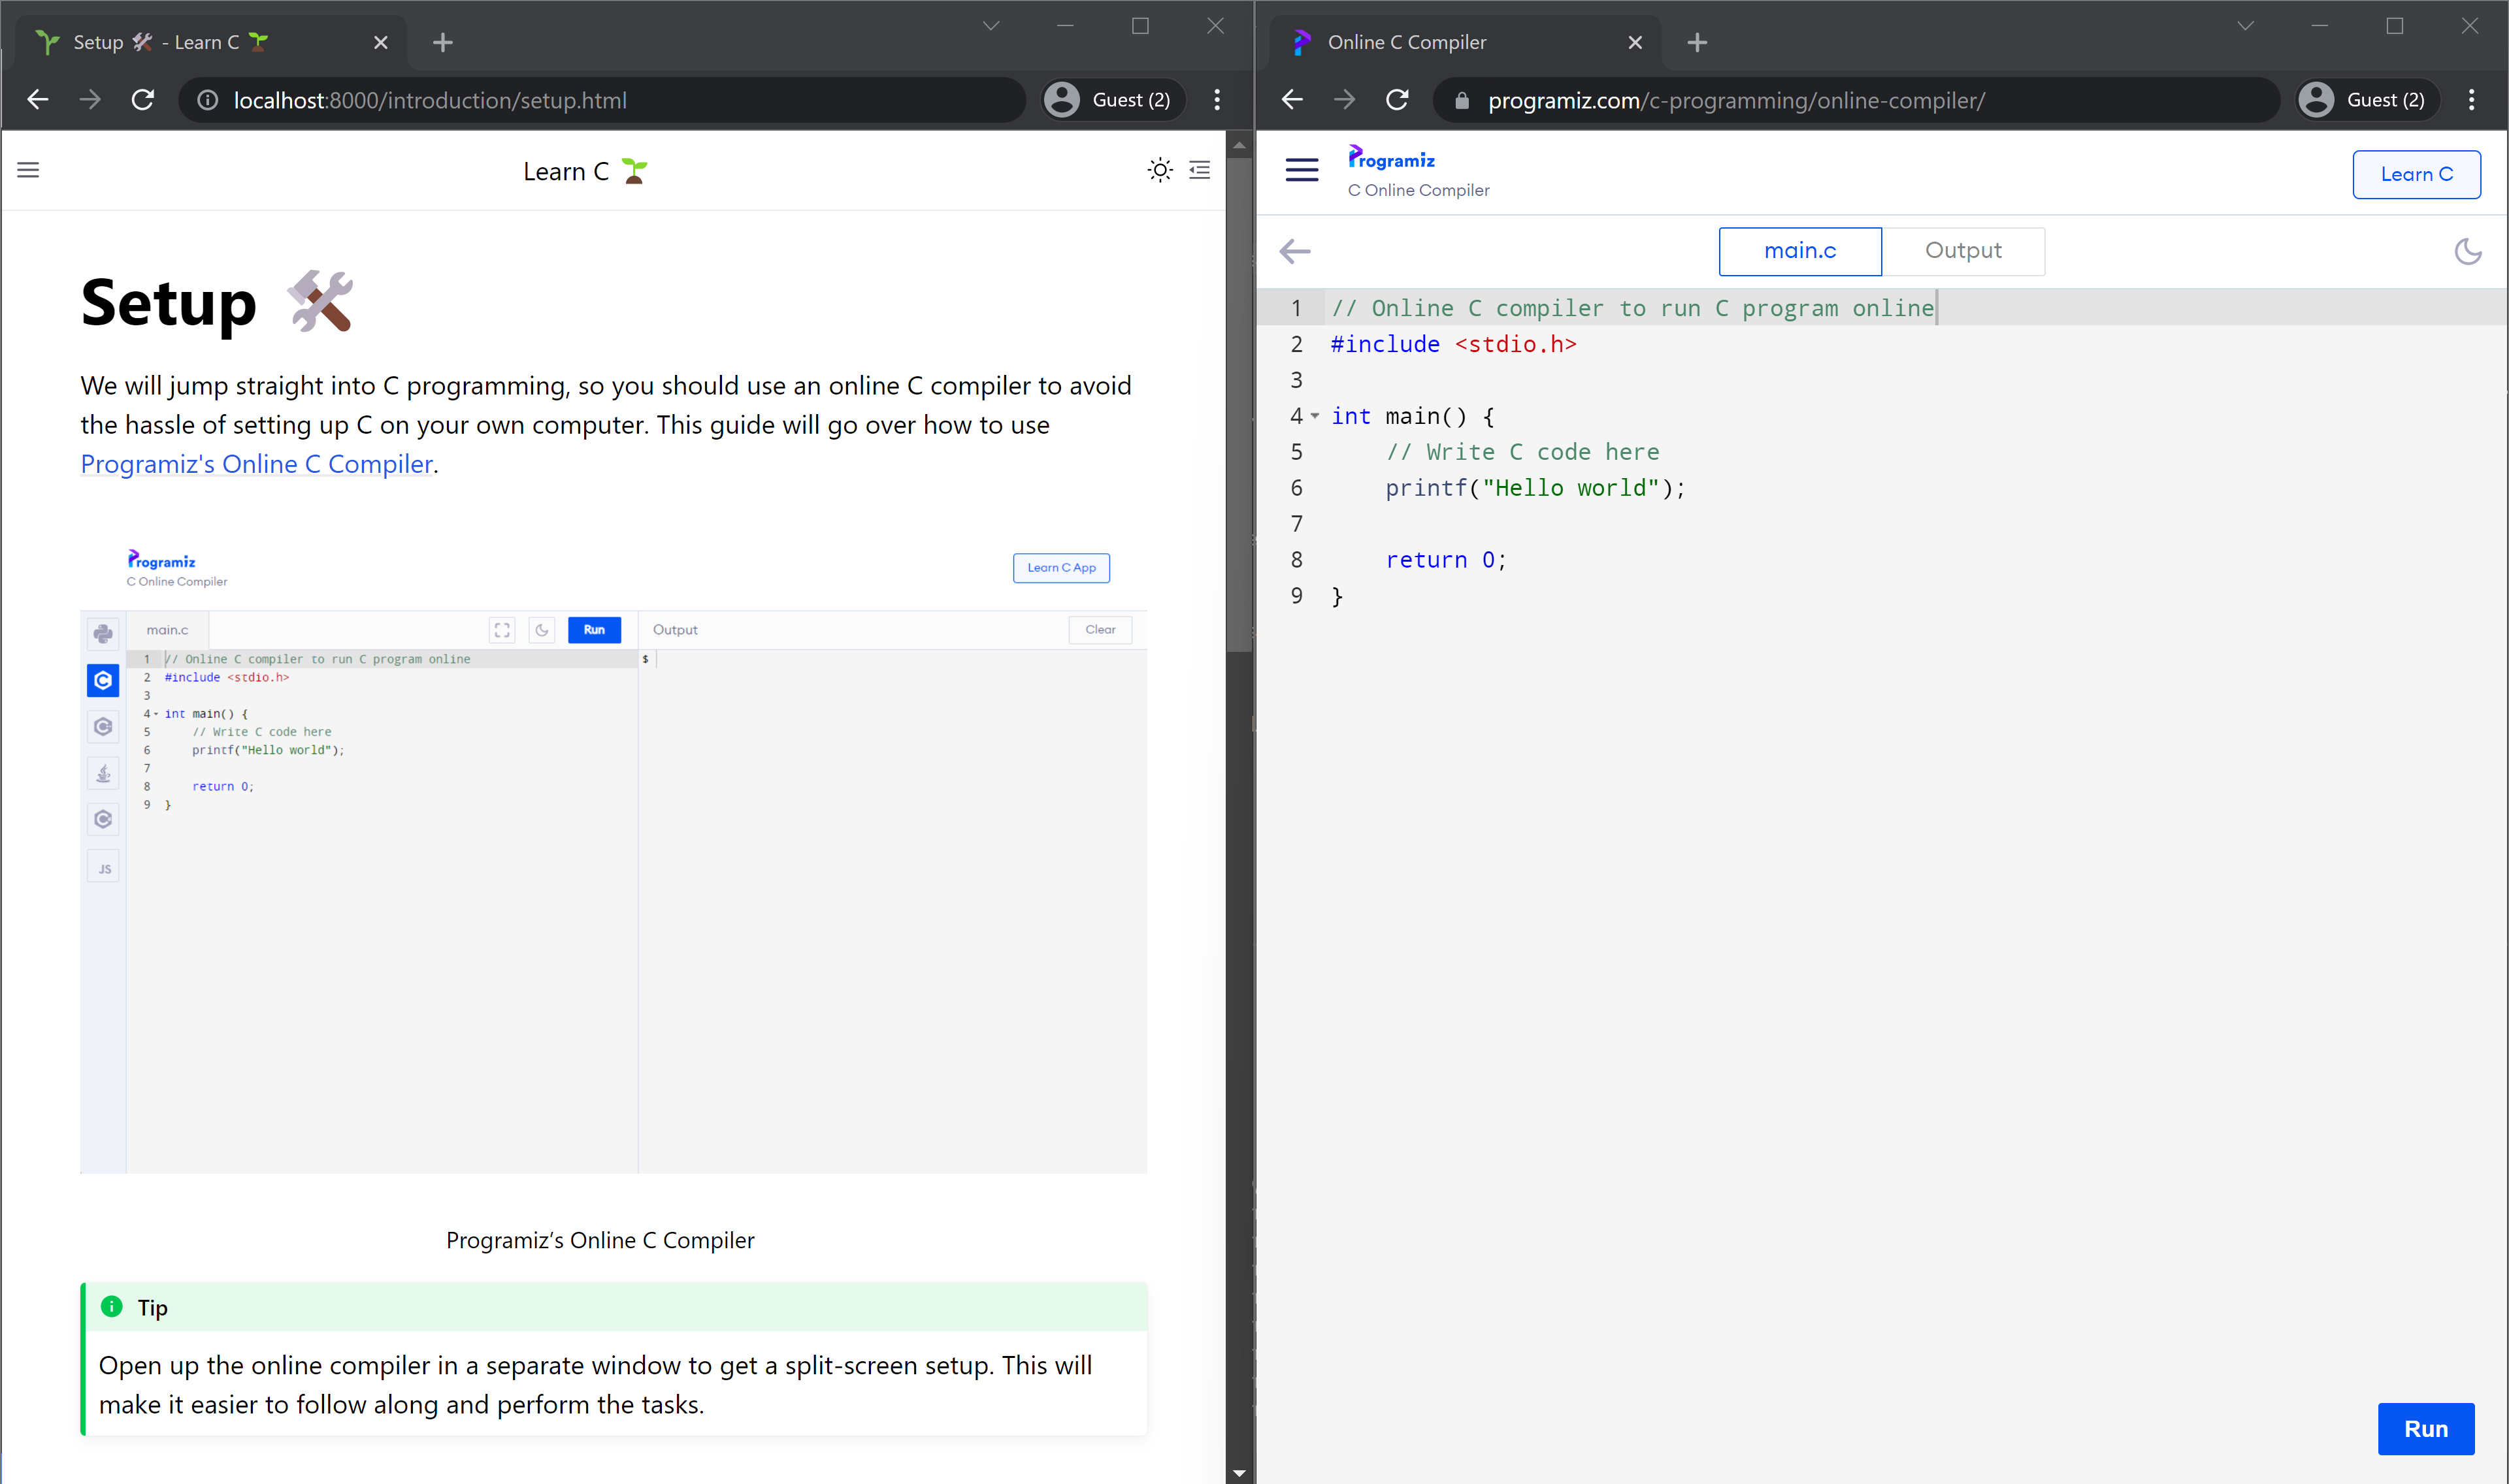This screenshot has height=1484, width=2509.
Task: Click the #include <stdio.h> line
Action: tap(1453, 344)
